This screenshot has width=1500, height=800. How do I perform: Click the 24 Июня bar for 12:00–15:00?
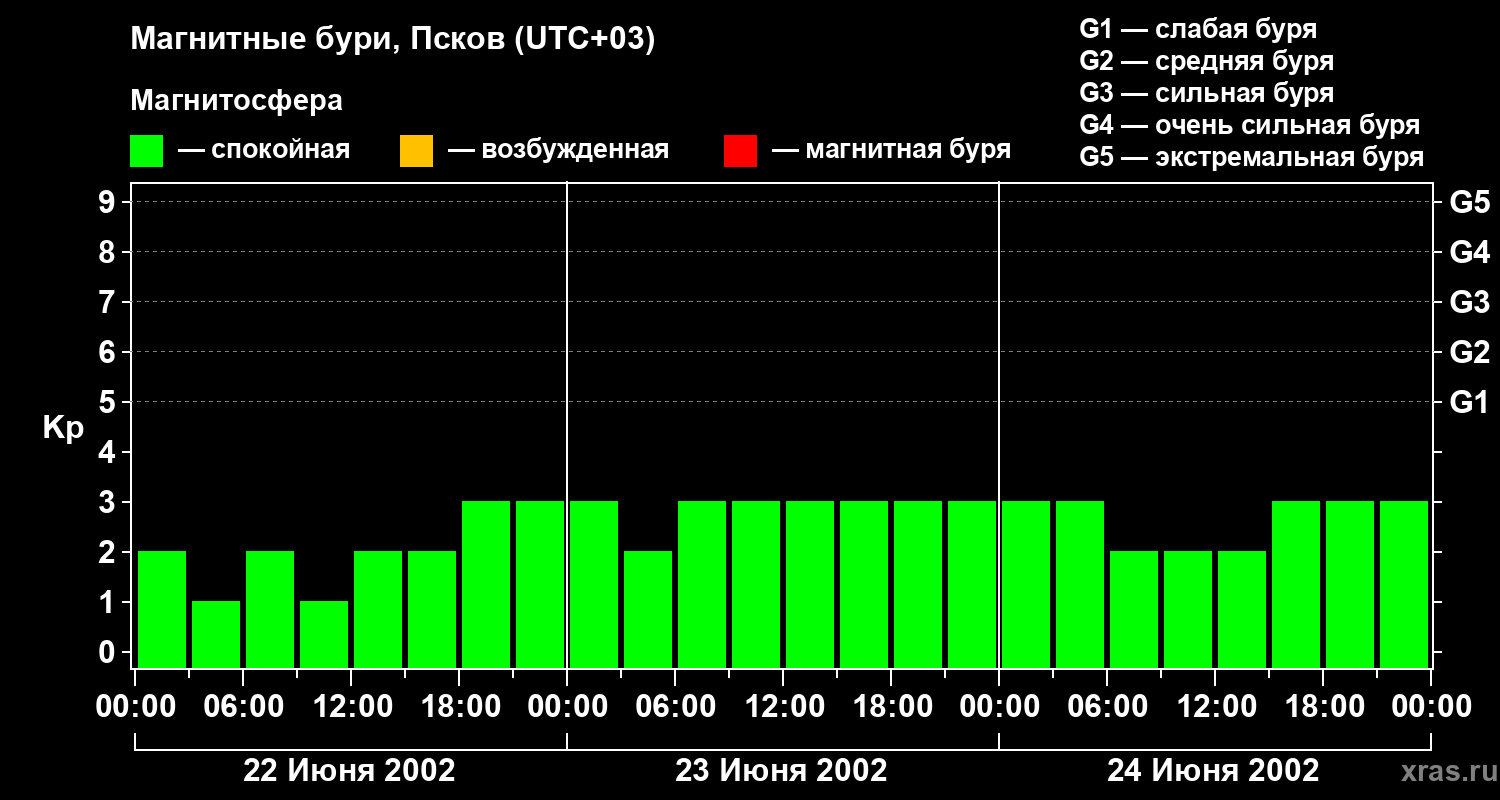[1242, 609]
